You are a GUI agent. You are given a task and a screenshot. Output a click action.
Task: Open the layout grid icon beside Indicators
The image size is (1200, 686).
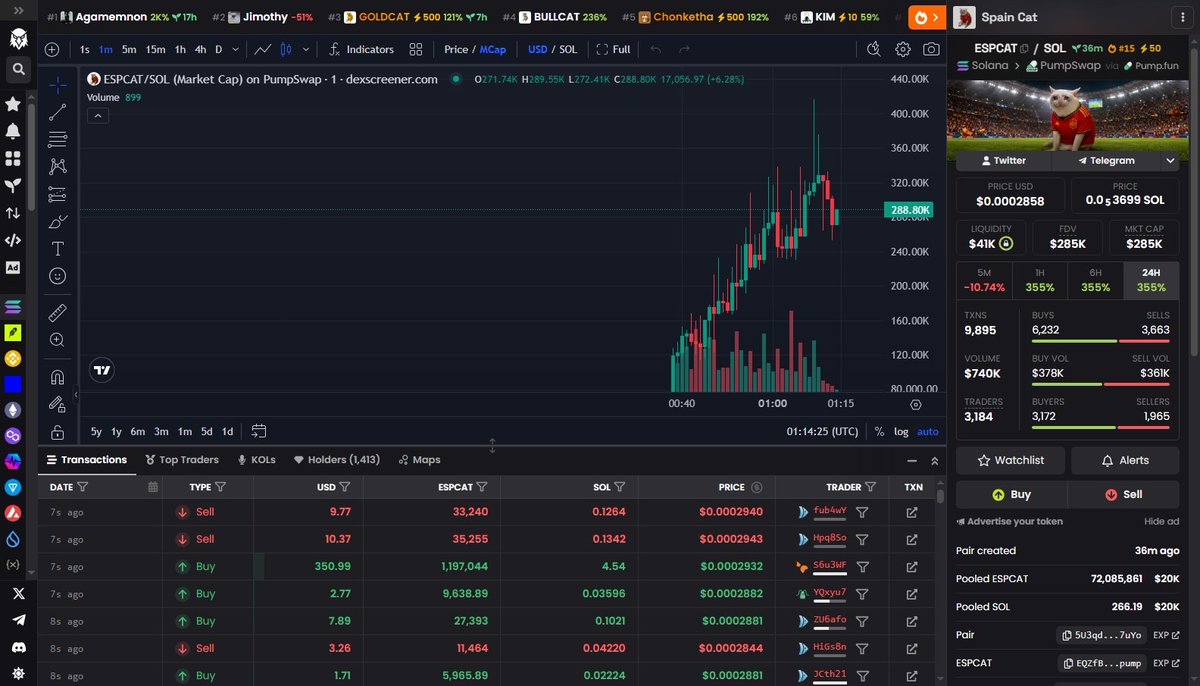(416, 49)
